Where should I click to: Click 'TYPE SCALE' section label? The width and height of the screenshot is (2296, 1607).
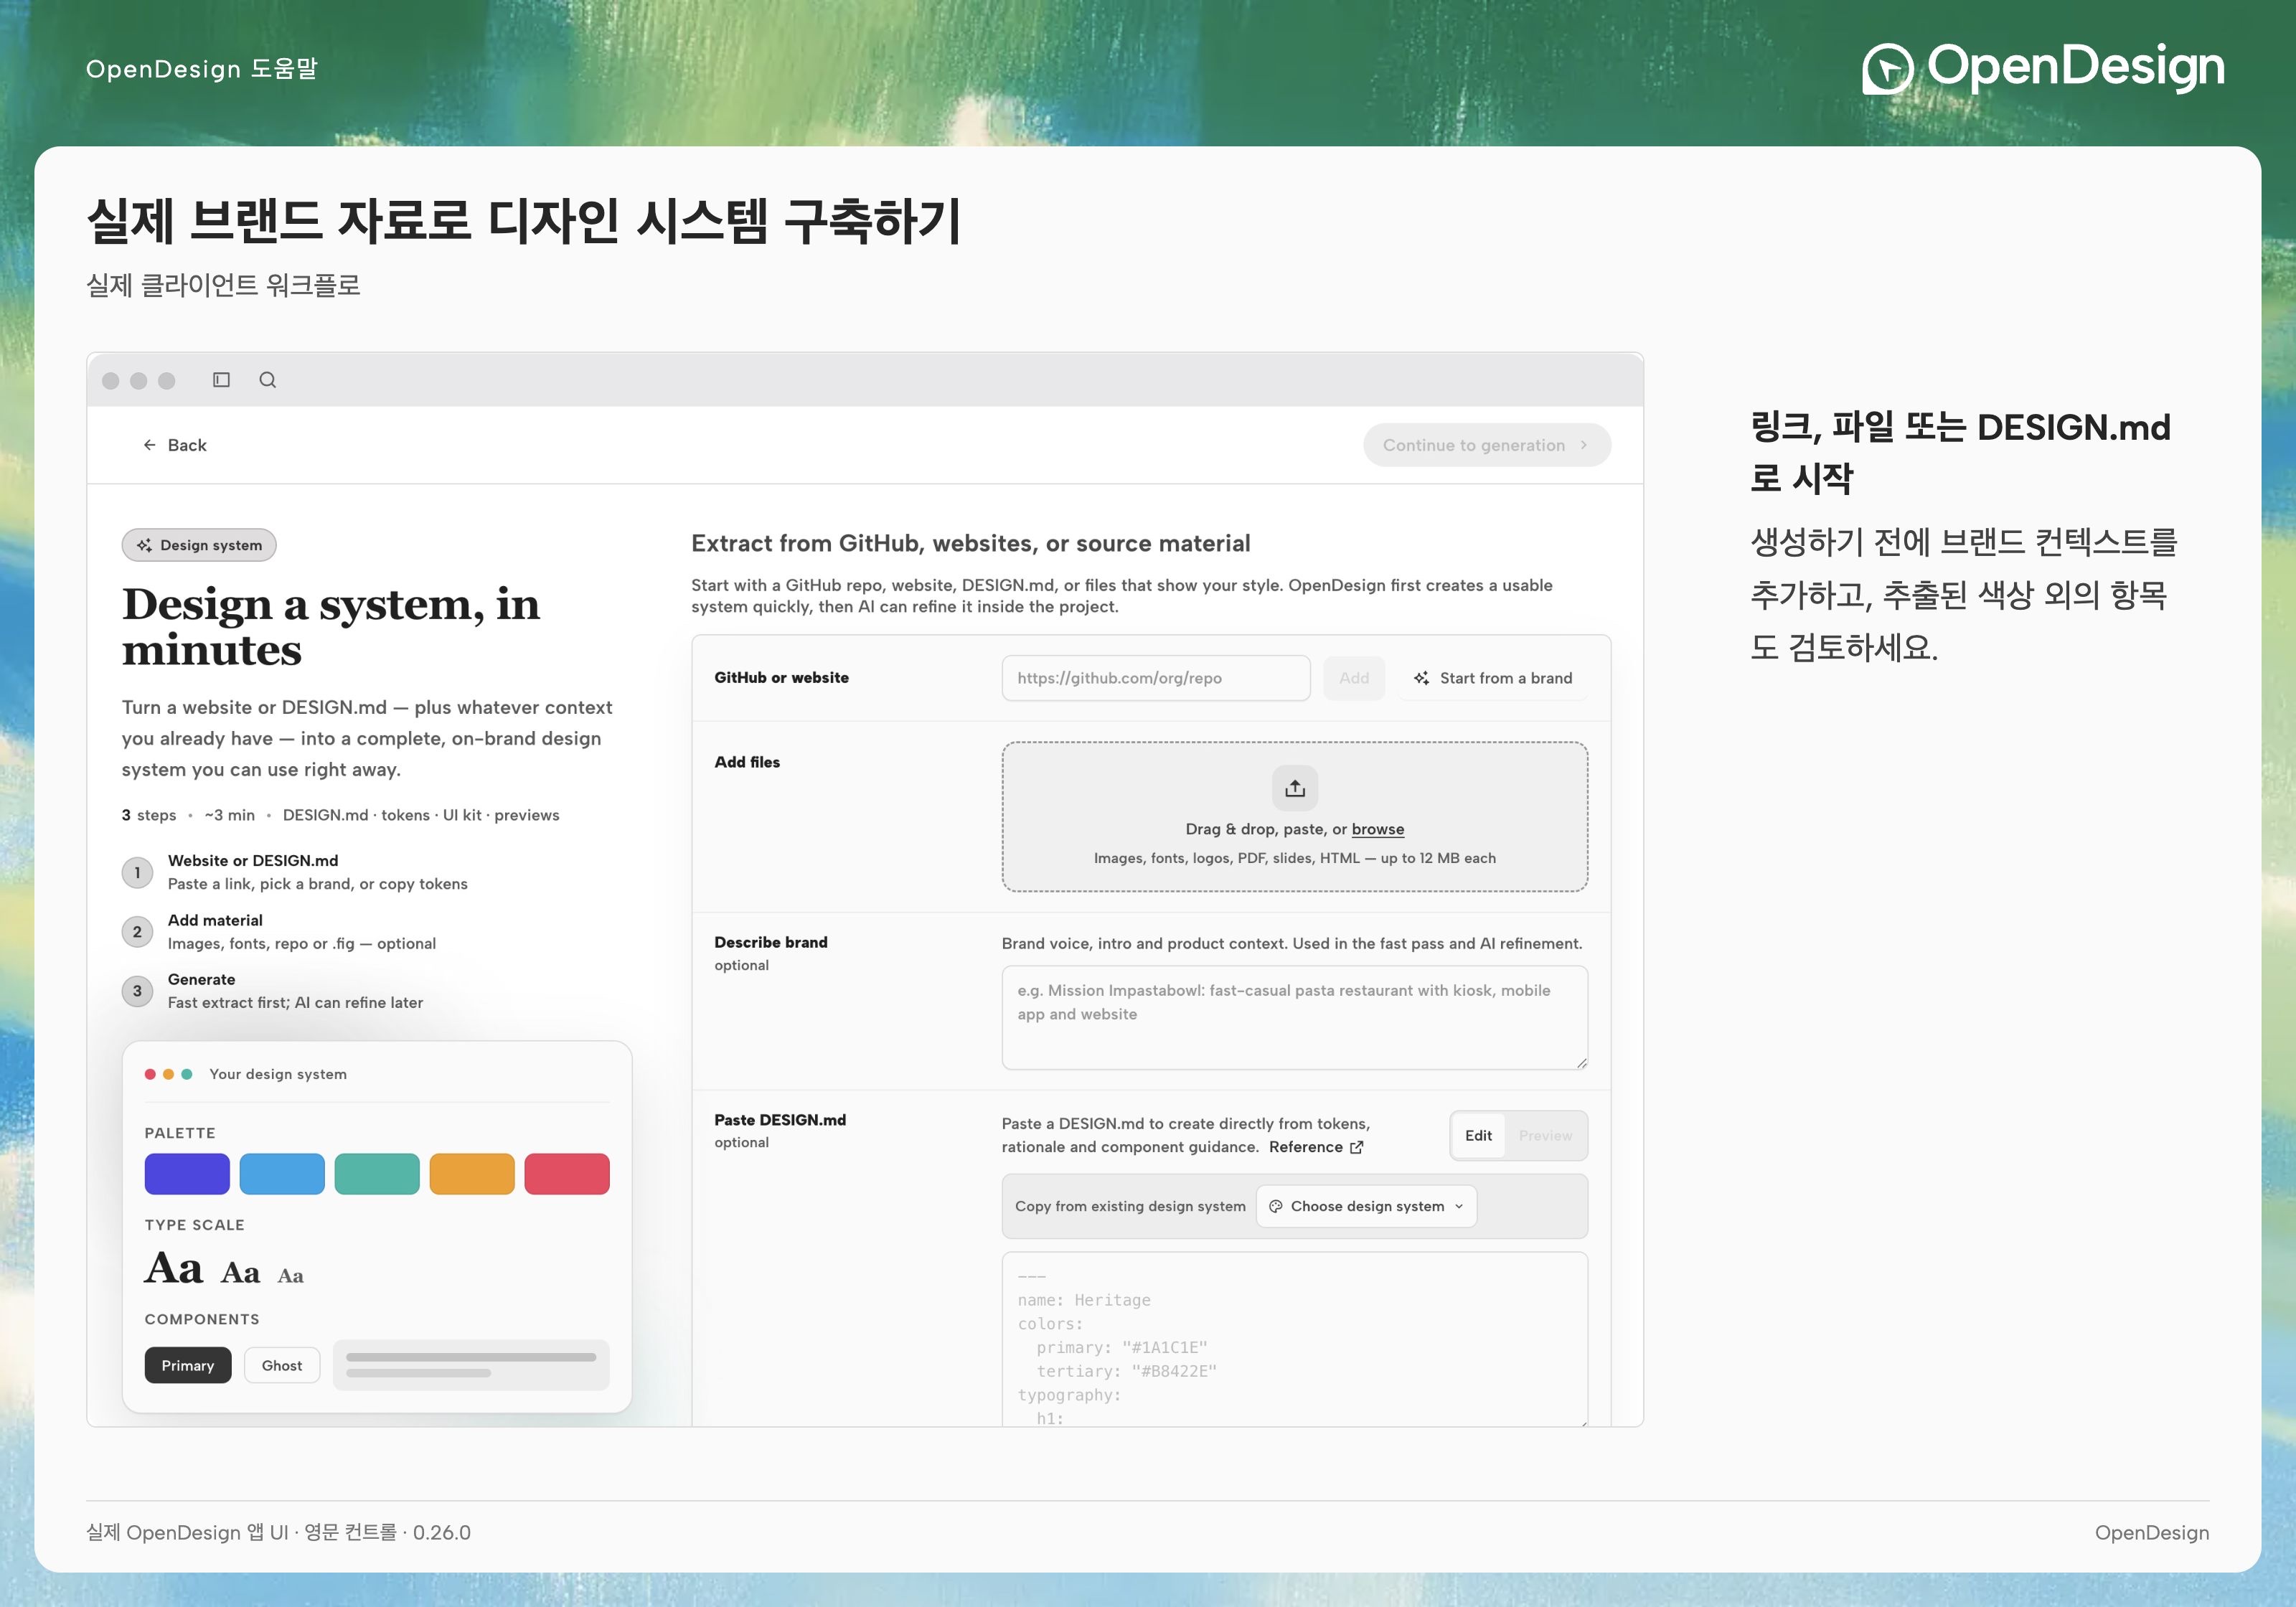tap(195, 1225)
